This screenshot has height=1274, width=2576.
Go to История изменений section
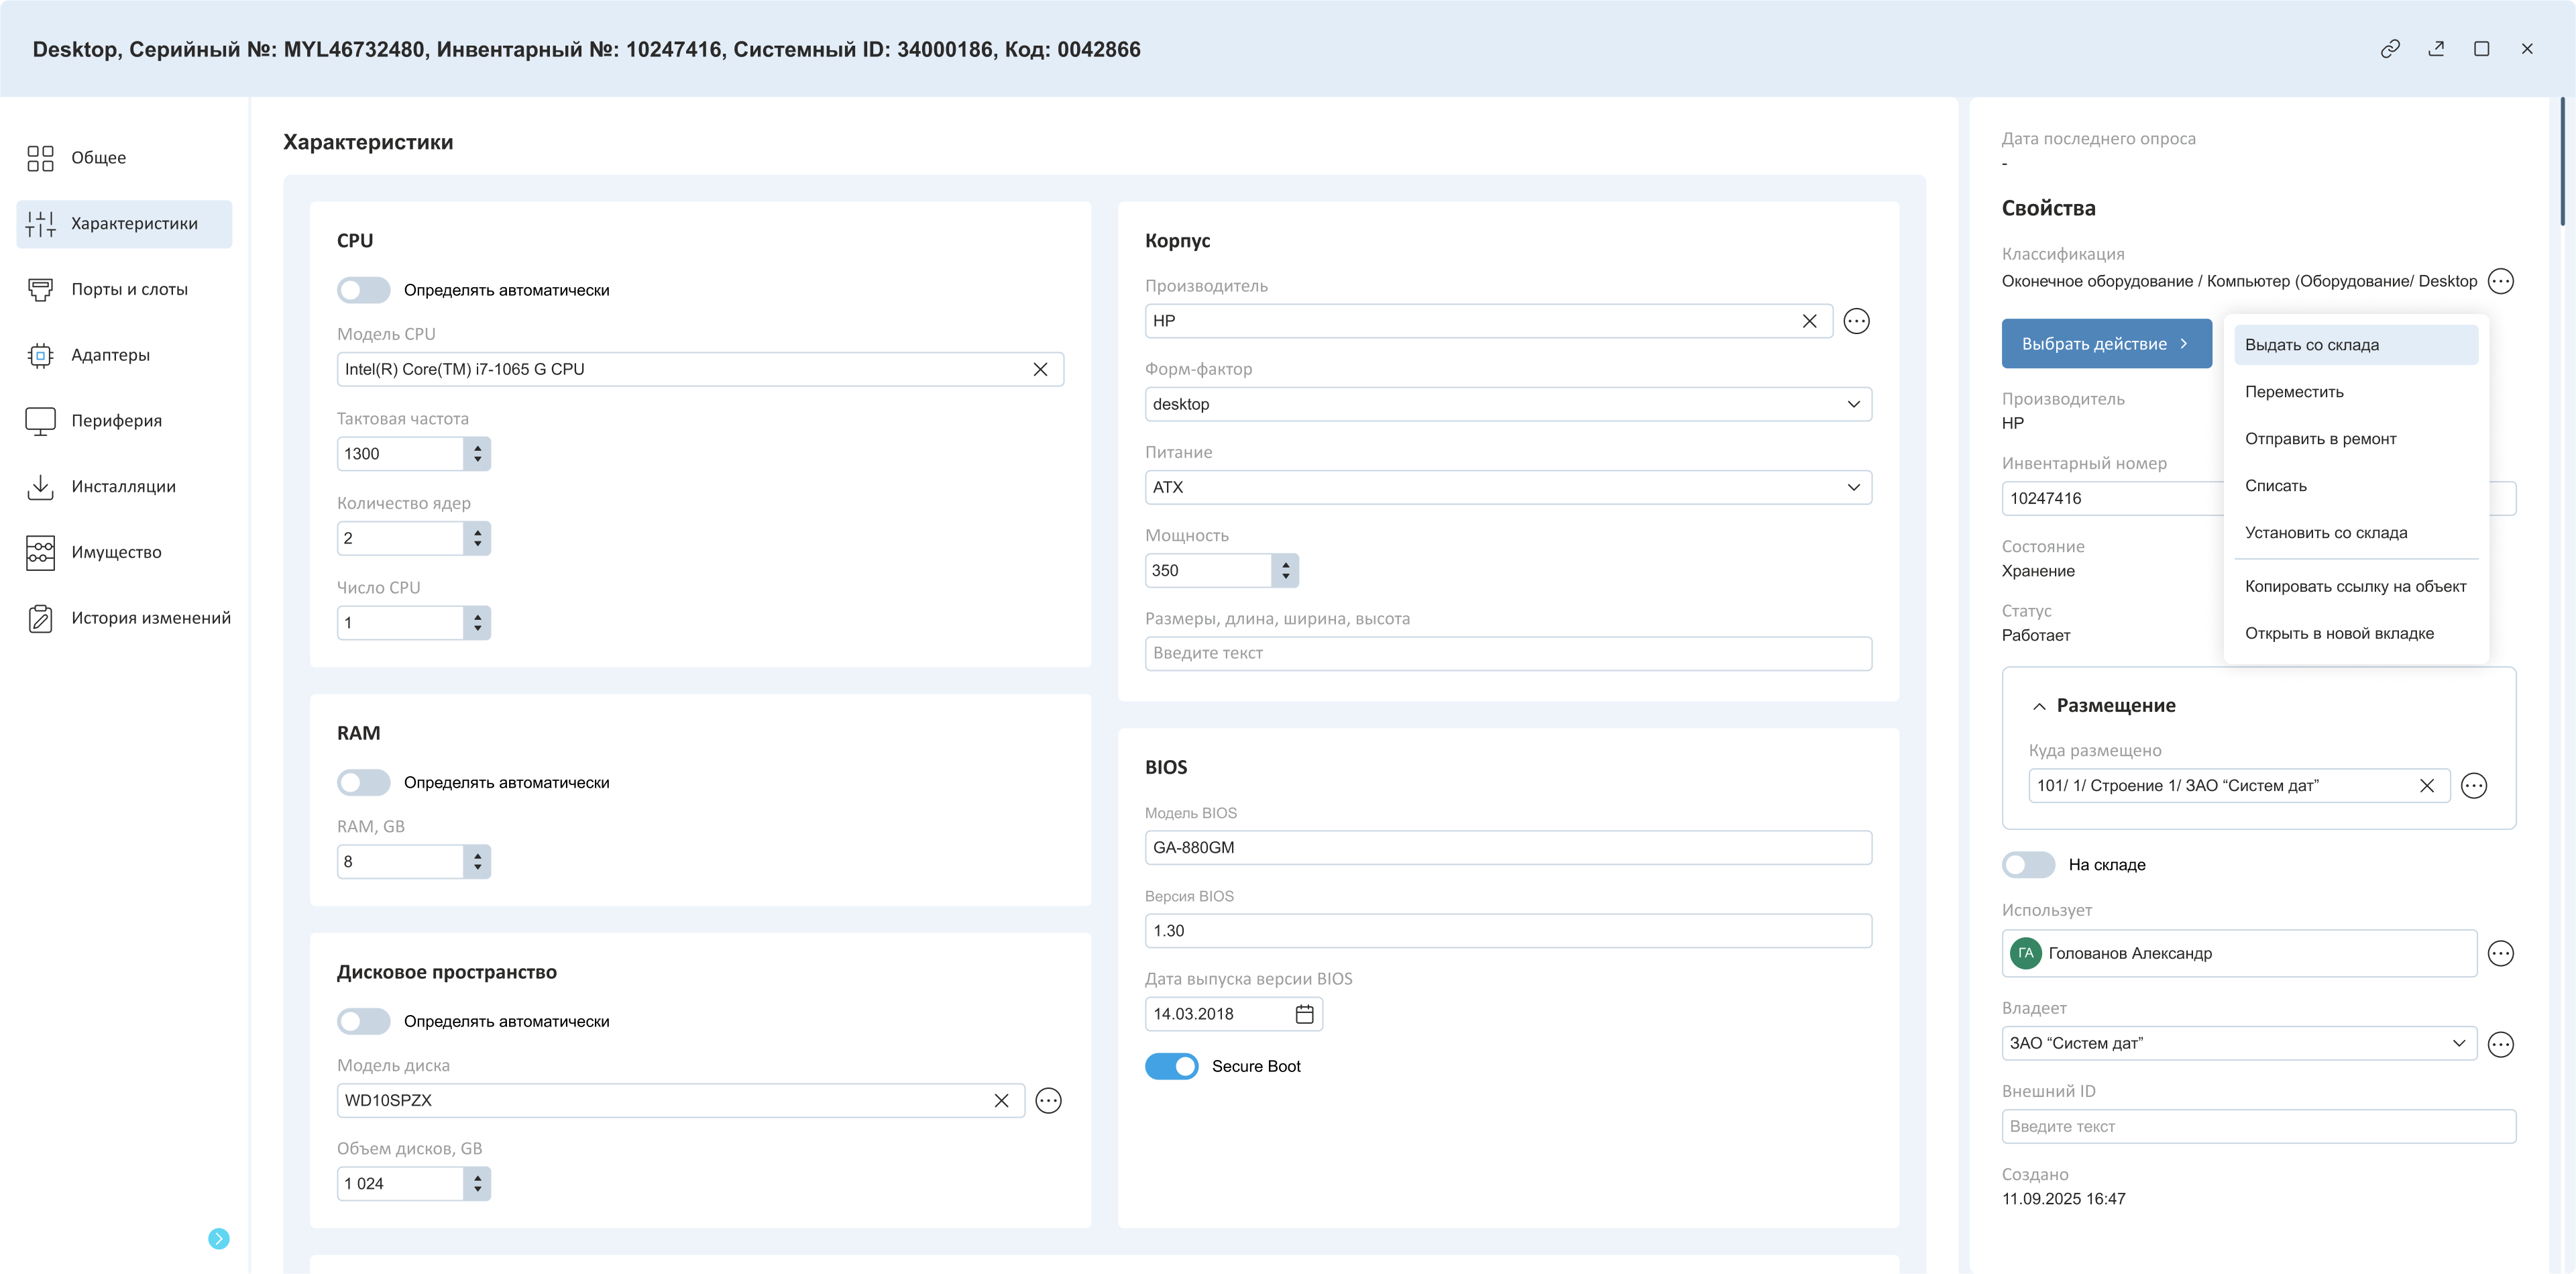(x=150, y=618)
